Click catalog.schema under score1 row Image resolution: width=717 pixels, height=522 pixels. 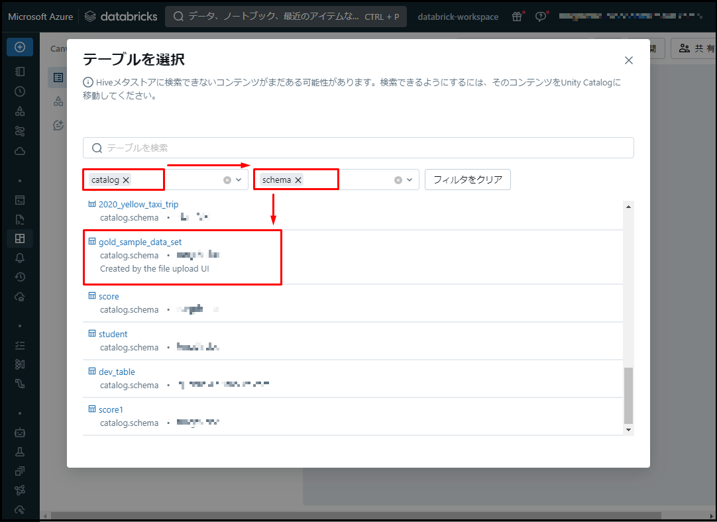click(129, 423)
